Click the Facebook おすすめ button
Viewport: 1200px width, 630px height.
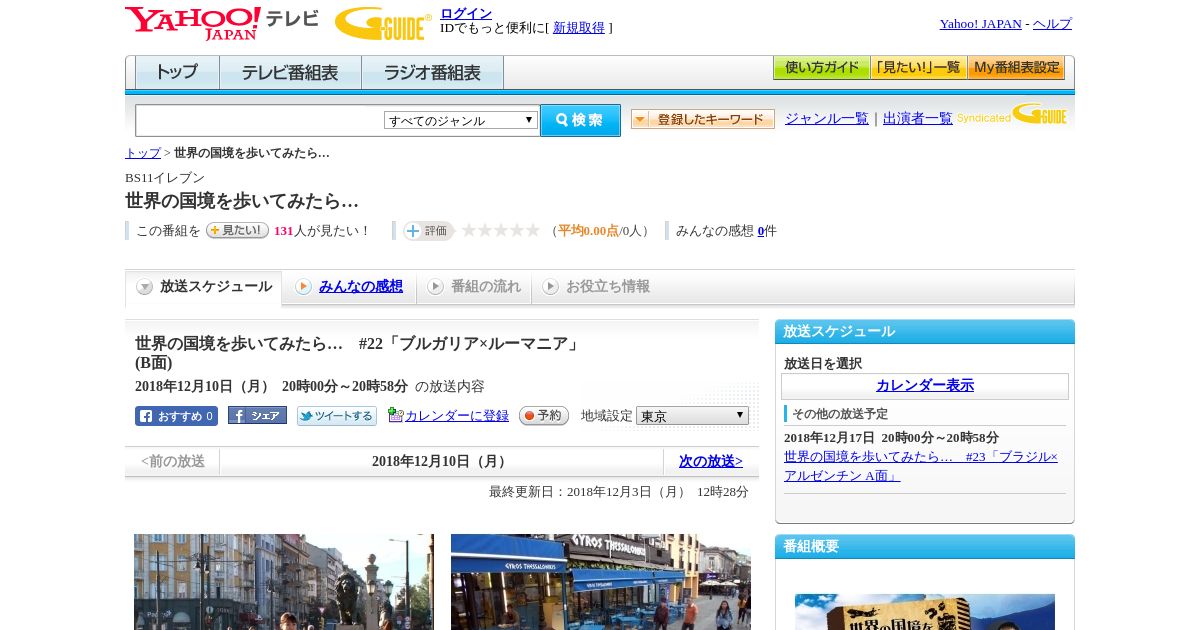coord(176,416)
